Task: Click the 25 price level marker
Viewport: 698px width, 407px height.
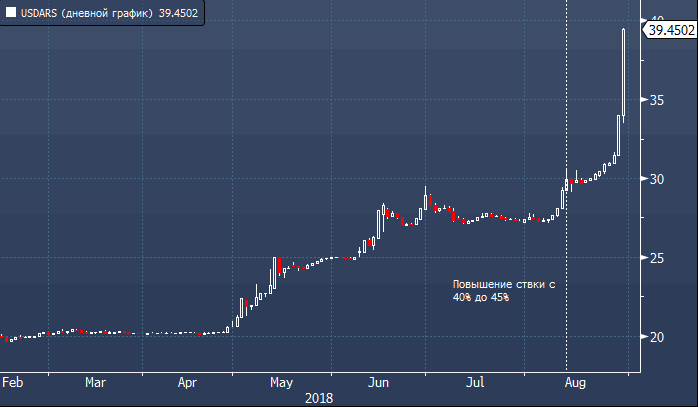Action: (657, 258)
